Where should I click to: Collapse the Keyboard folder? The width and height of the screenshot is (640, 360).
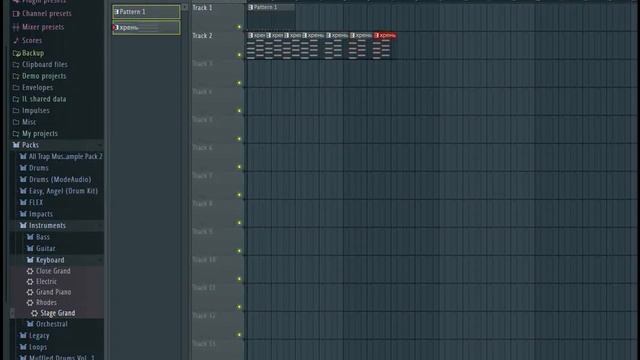tap(45, 260)
